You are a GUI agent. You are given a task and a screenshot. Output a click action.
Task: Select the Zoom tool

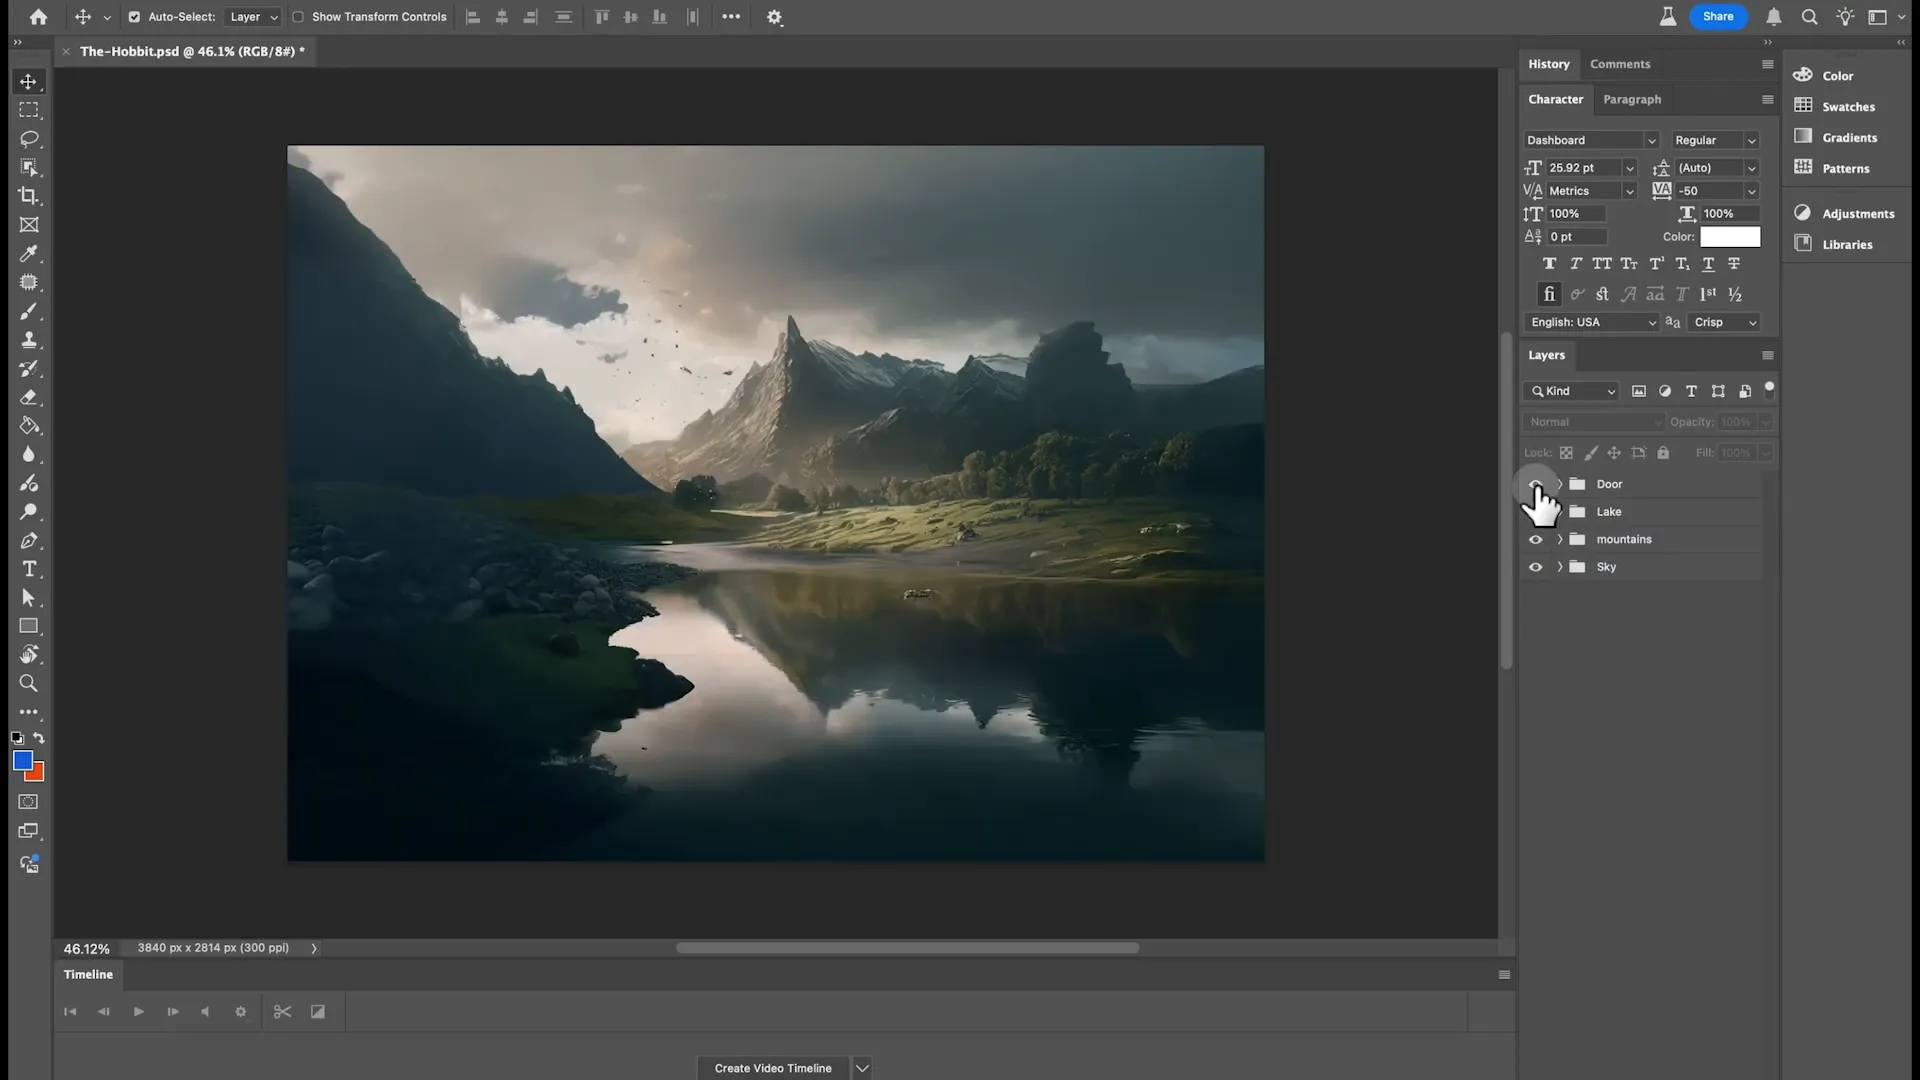(x=28, y=684)
